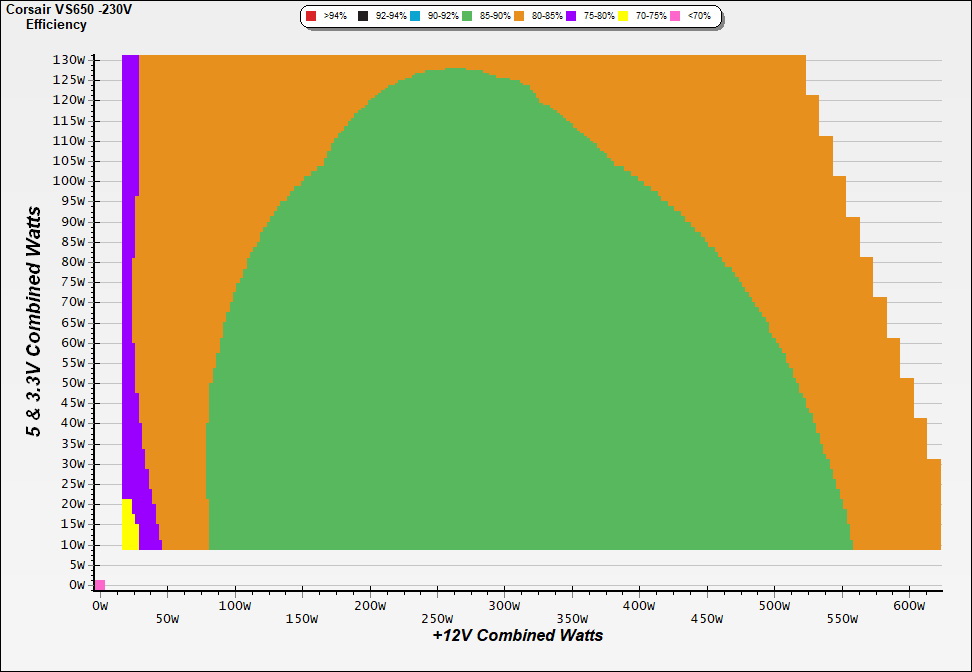972x672 pixels.
Task: Click the pink <70% block at chart origin
Action: [100, 584]
